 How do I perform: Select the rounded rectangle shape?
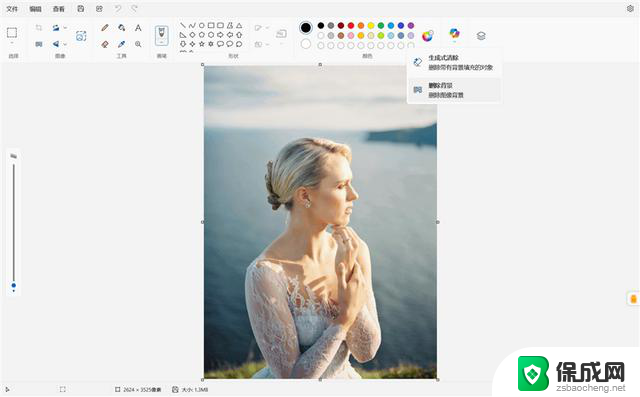pos(220,25)
